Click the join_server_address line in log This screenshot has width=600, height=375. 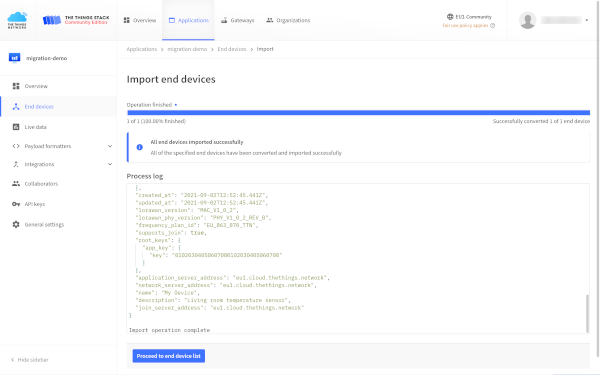(x=220, y=308)
